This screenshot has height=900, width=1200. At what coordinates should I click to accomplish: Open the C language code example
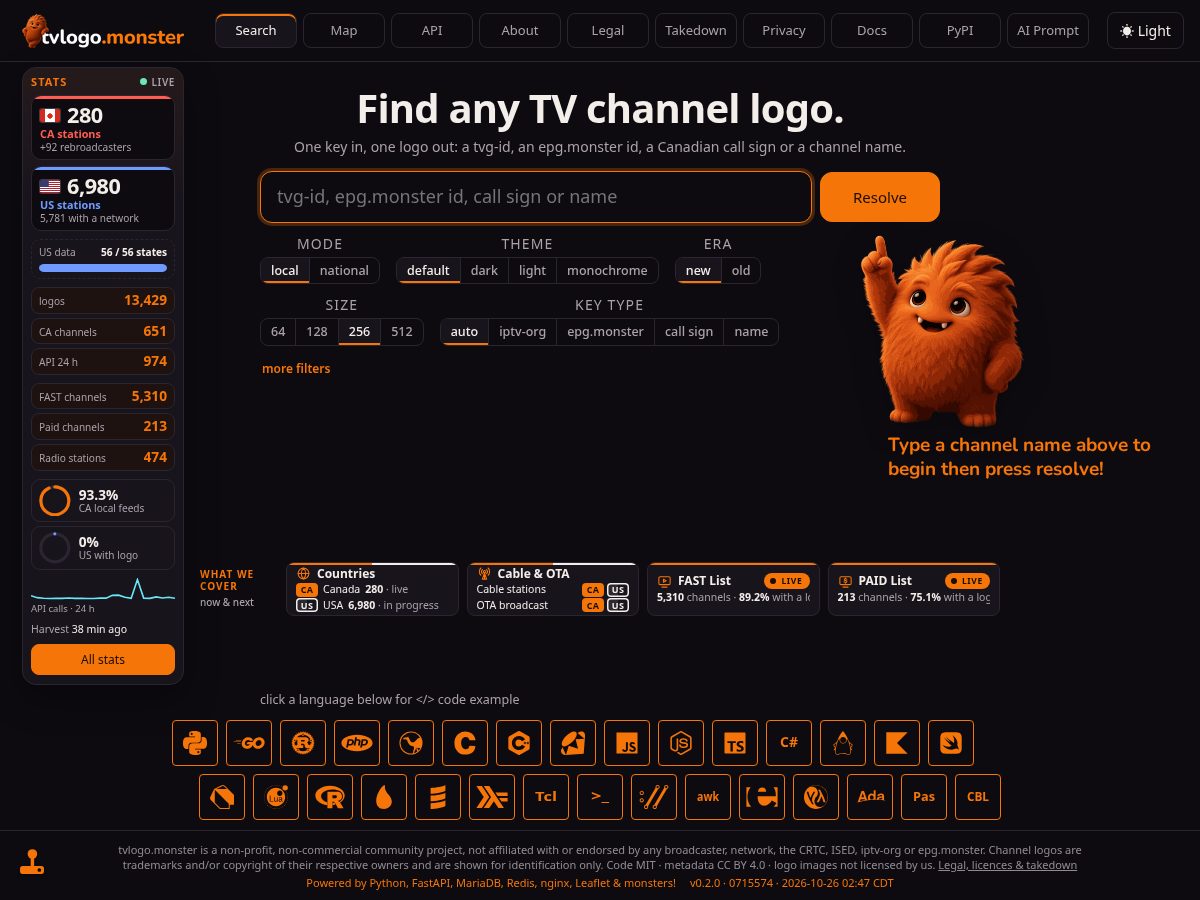465,743
